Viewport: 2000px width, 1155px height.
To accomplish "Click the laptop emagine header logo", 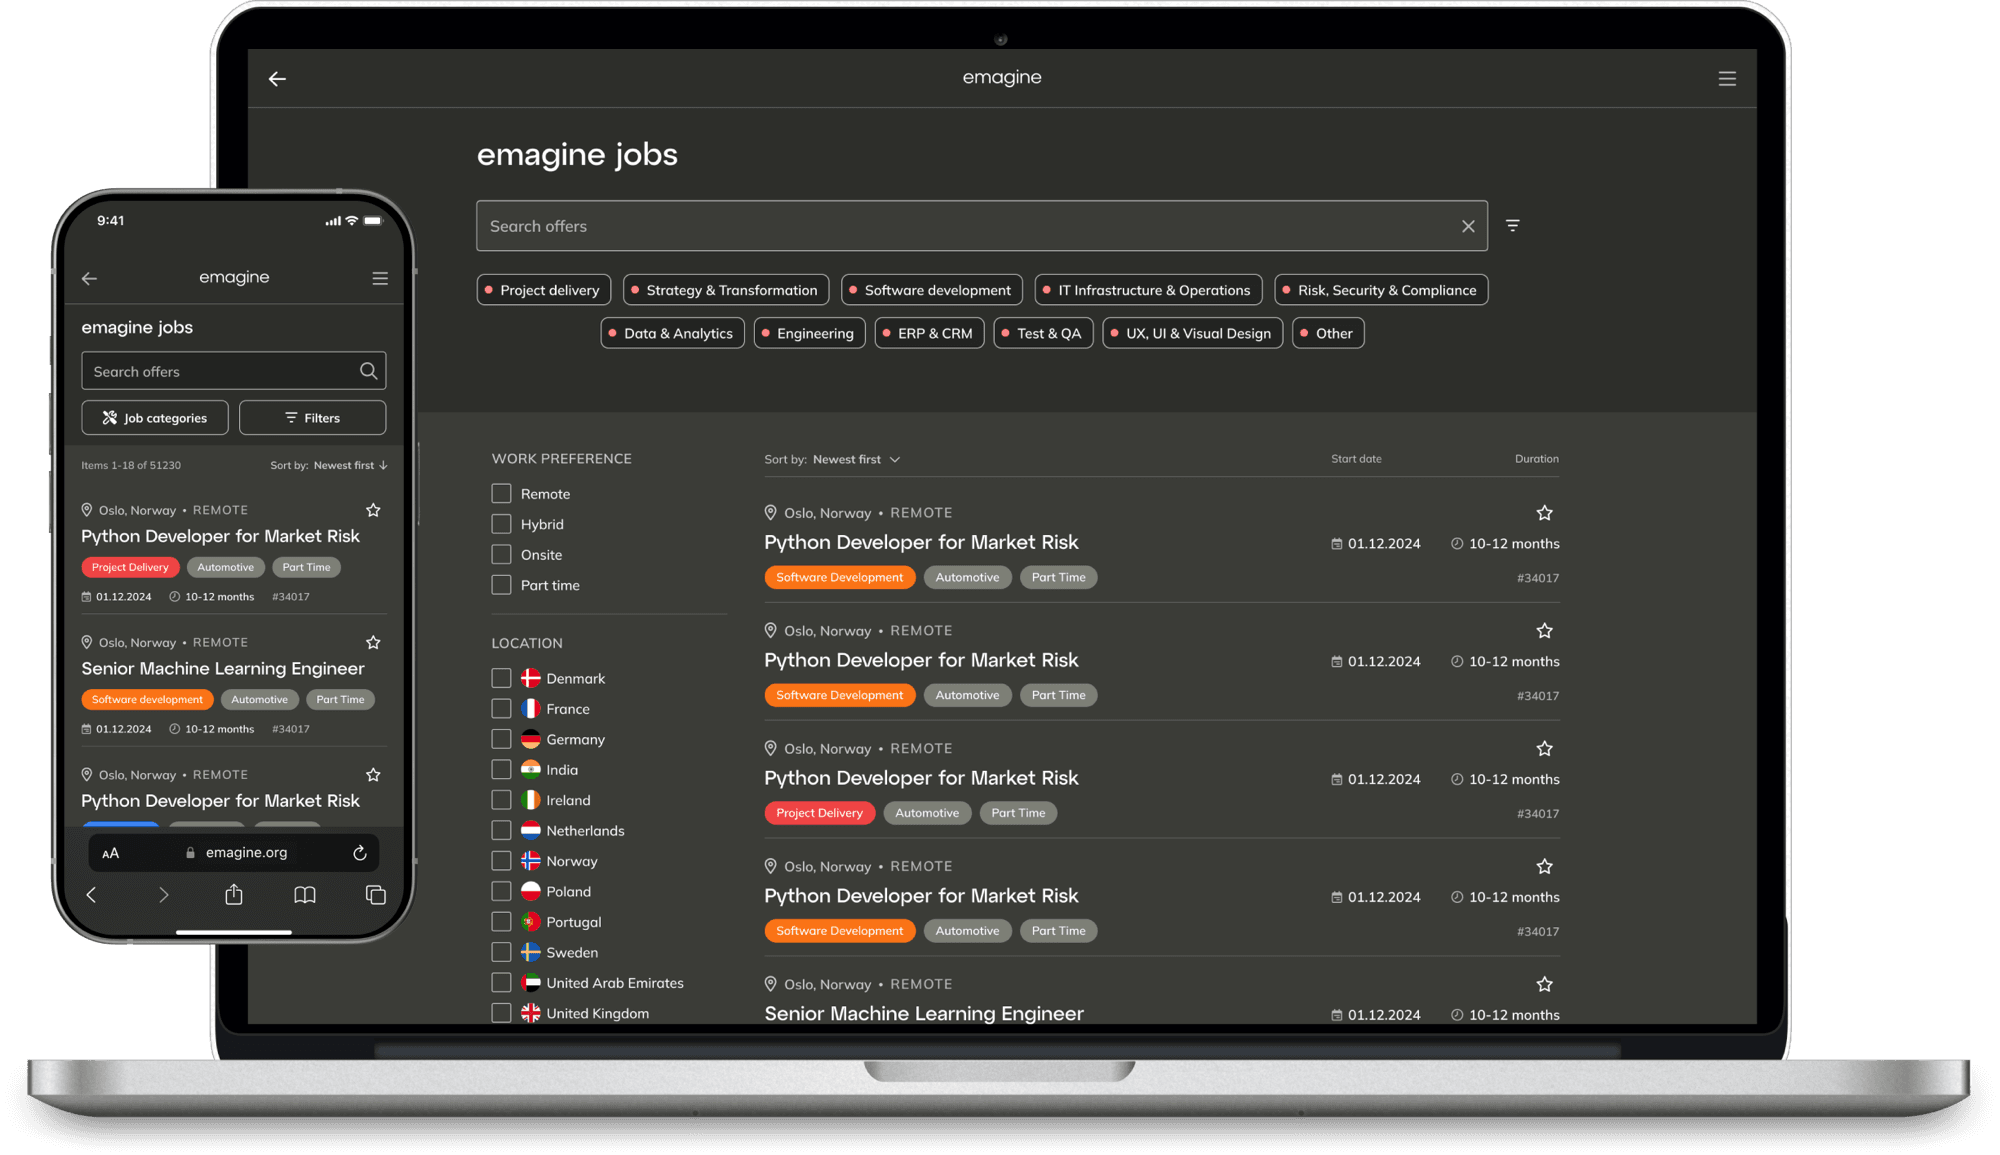I will tap(1002, 78).
